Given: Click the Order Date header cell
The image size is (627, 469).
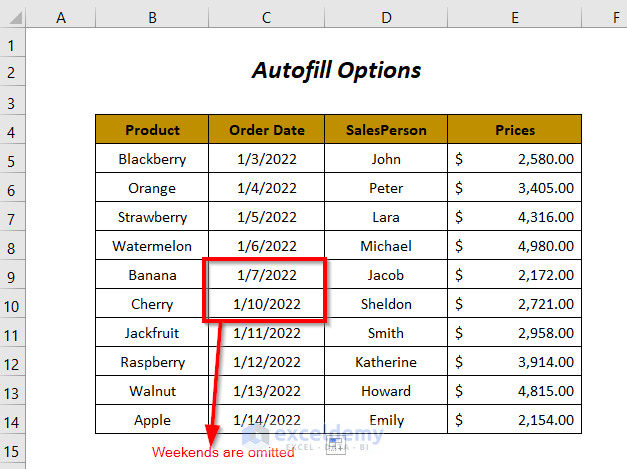Looking at the screenshot, I should (x=266, y=130).
